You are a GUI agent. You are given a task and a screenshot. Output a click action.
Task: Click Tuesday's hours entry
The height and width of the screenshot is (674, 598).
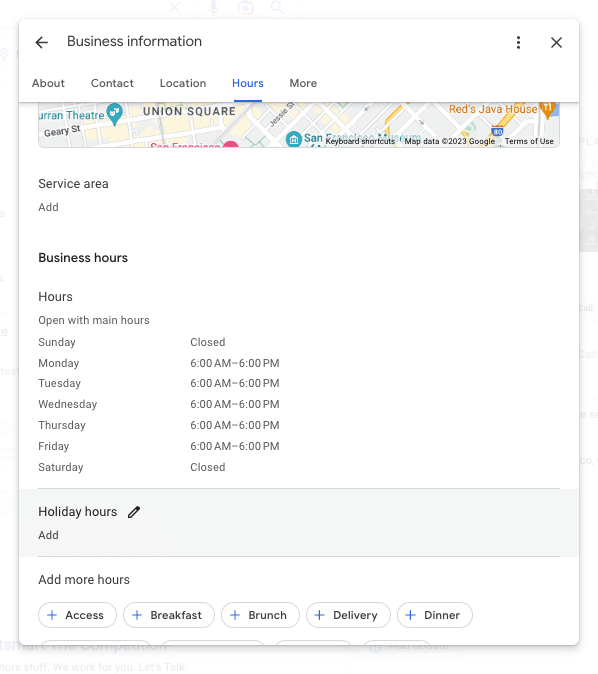coord(235,383)
